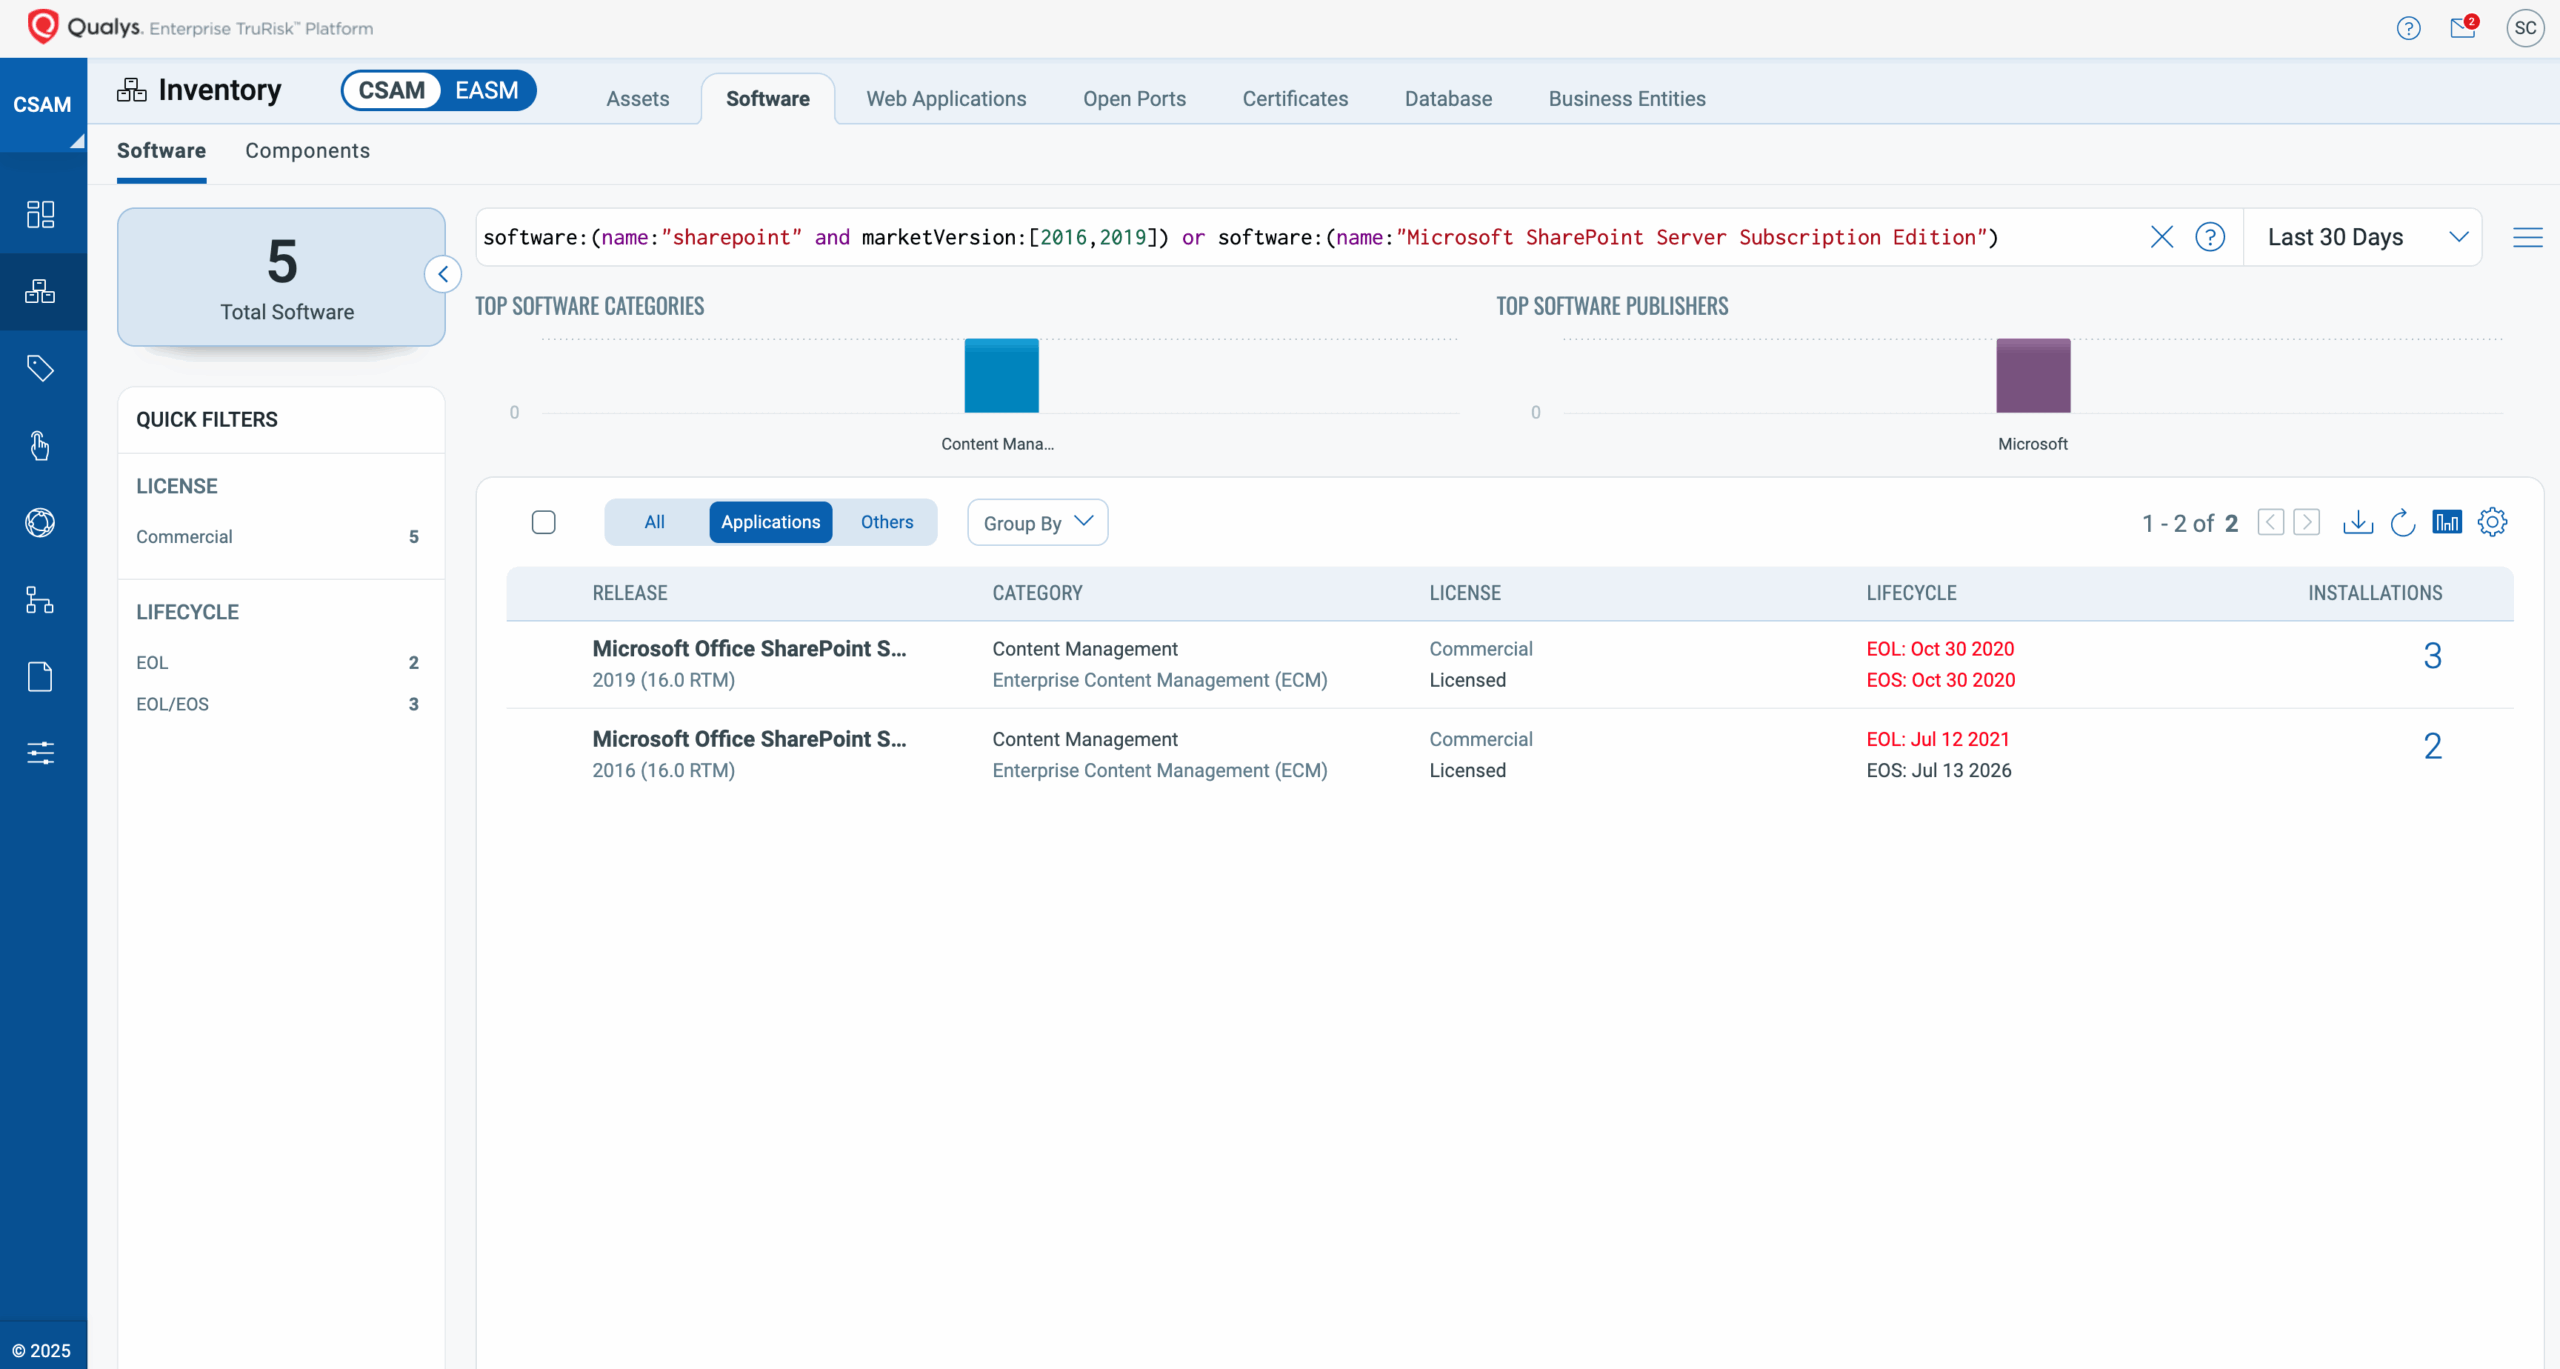The height and width of the screenshot is (1369, 2560).
Task: Refresh the software results
Action: click(x=2402, y=522)
